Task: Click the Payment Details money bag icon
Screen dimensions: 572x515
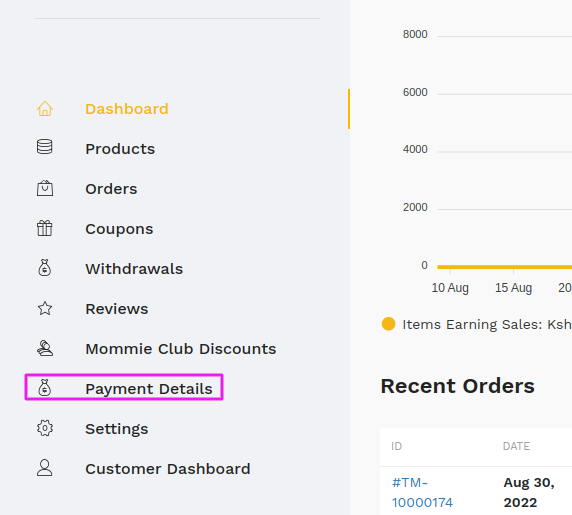Action: pos(45,388)
